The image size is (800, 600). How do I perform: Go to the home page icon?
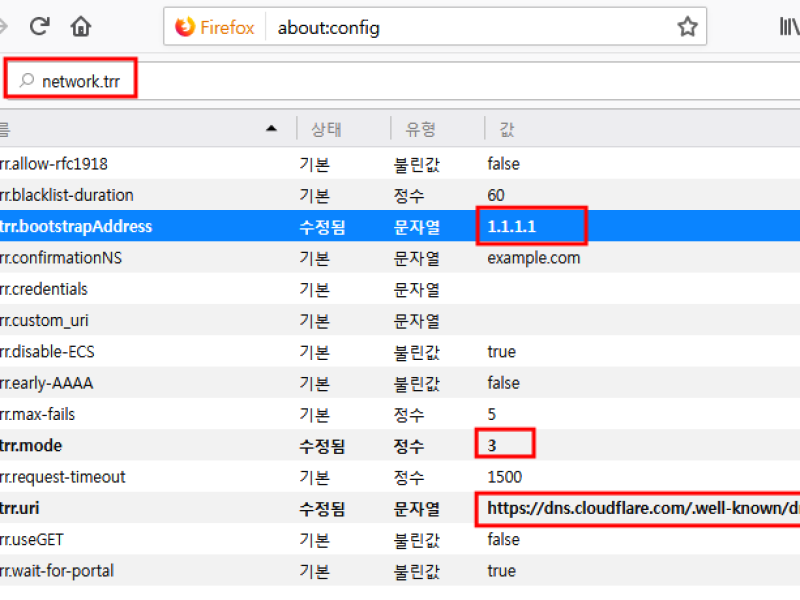[81, 26]
